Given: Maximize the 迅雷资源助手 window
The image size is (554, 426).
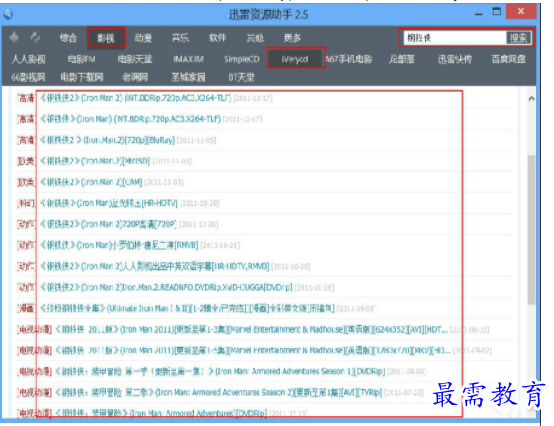Looking at the screenshot, I should click(497, 12).
